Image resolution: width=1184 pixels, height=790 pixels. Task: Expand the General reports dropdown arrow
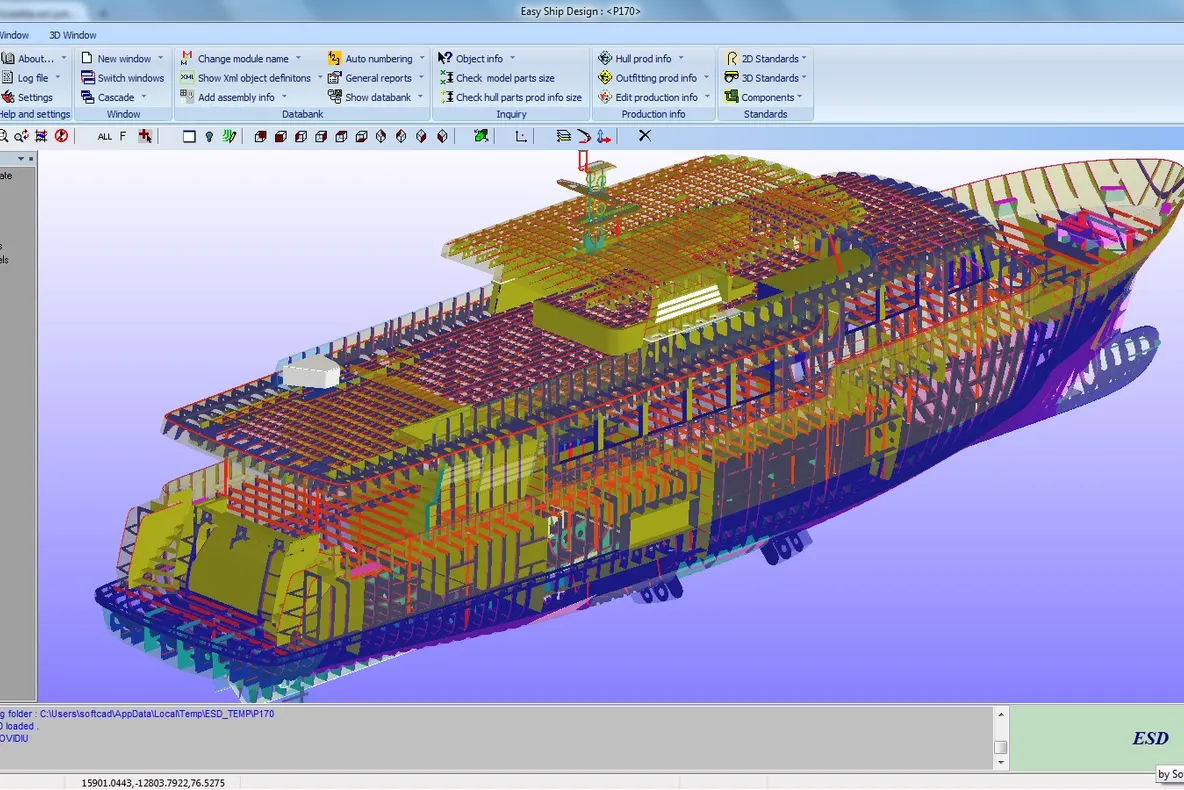point(421,78)
